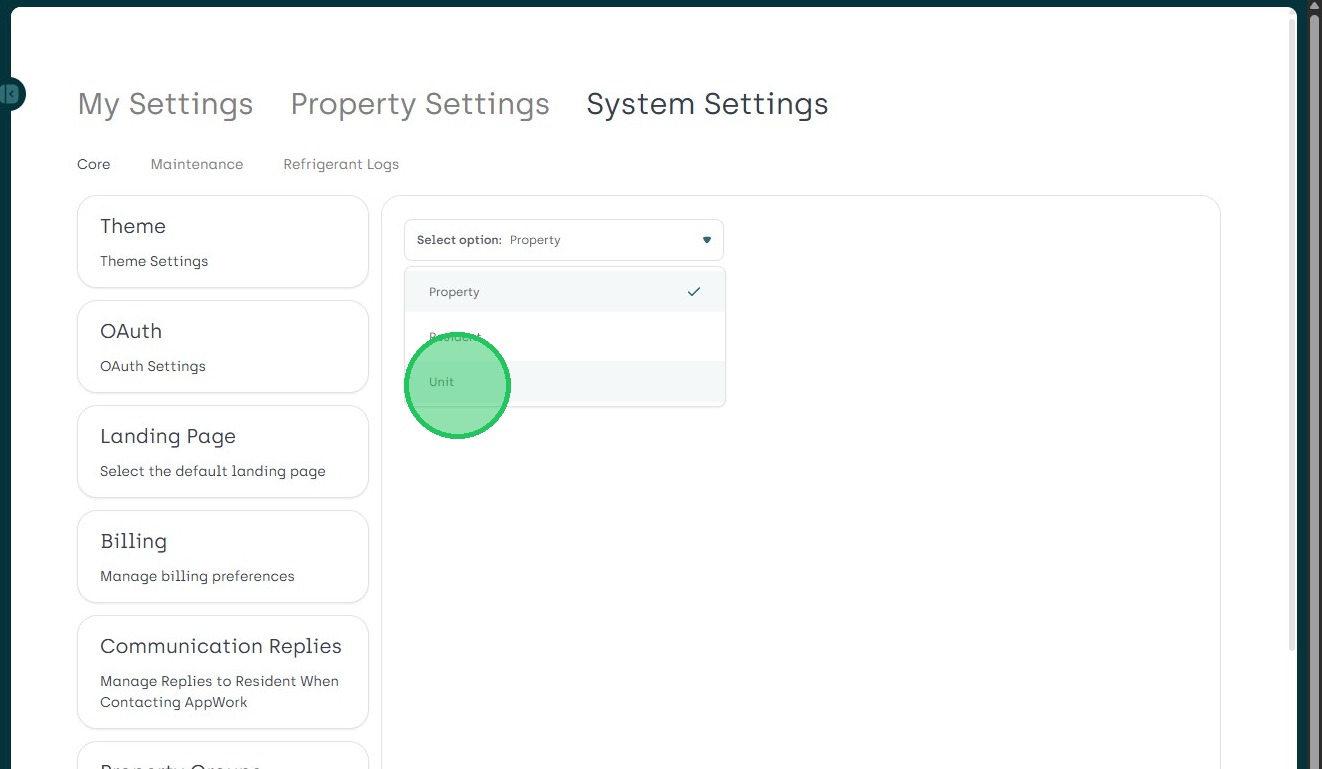Open the Communication Replies card
The image size is (1322, 769).
coord(223,672)
